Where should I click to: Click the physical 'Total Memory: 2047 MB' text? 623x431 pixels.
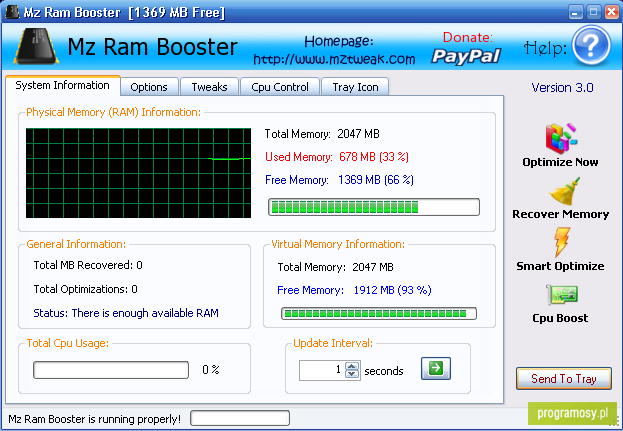coord(322,134)
